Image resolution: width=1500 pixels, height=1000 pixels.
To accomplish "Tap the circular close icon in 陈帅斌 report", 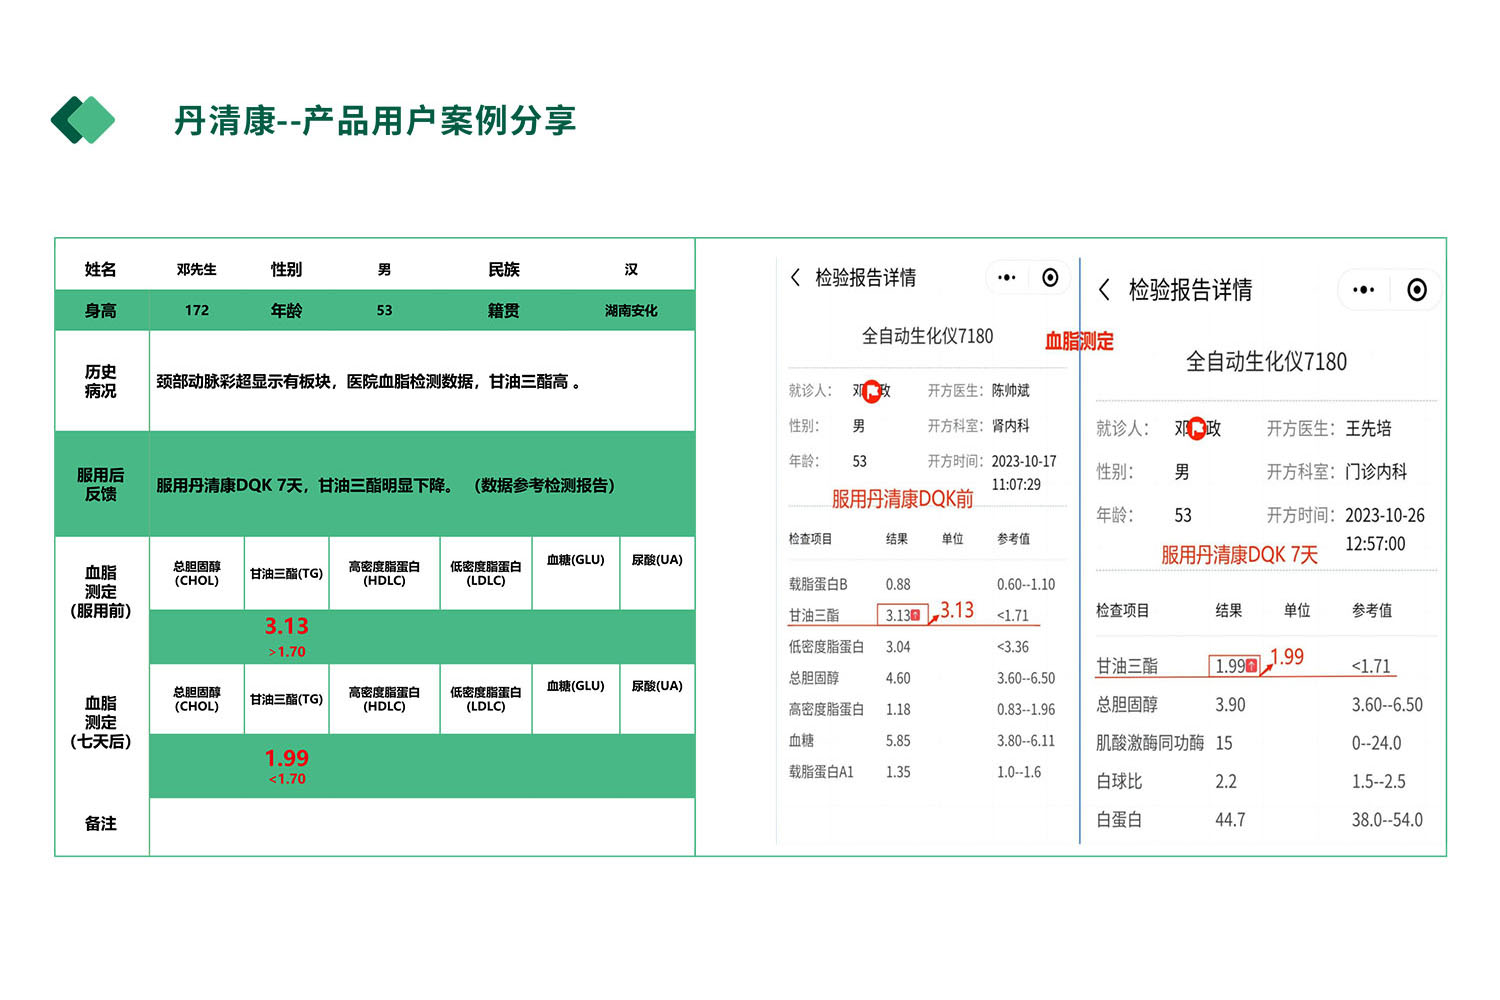I will [1050, 277].
